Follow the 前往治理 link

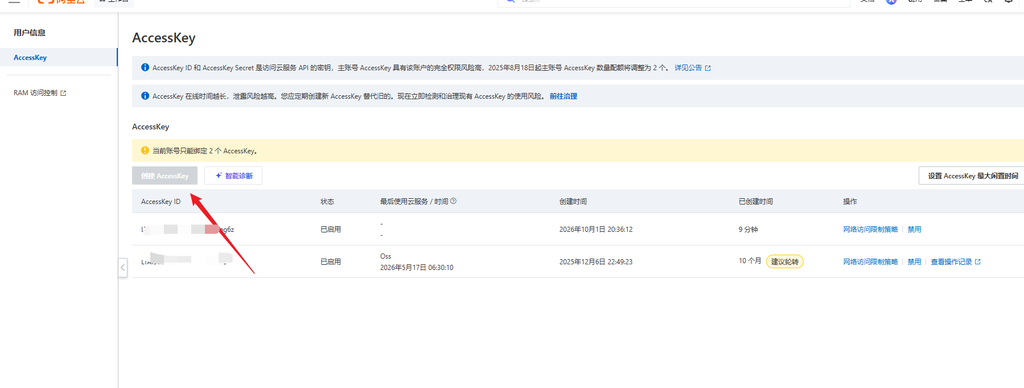point(564,96)
